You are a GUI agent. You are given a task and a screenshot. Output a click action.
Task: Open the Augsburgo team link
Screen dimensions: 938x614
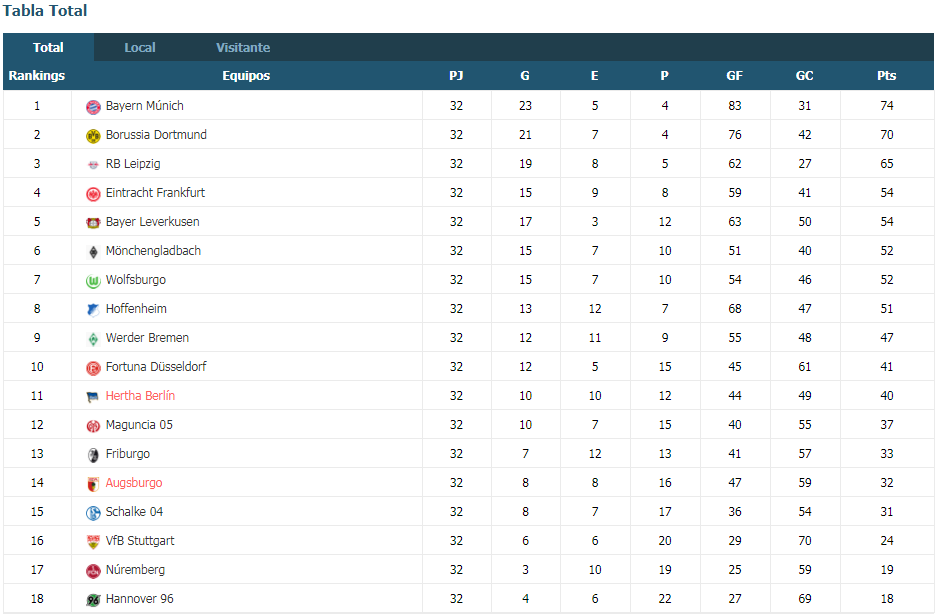coord(134,482)
